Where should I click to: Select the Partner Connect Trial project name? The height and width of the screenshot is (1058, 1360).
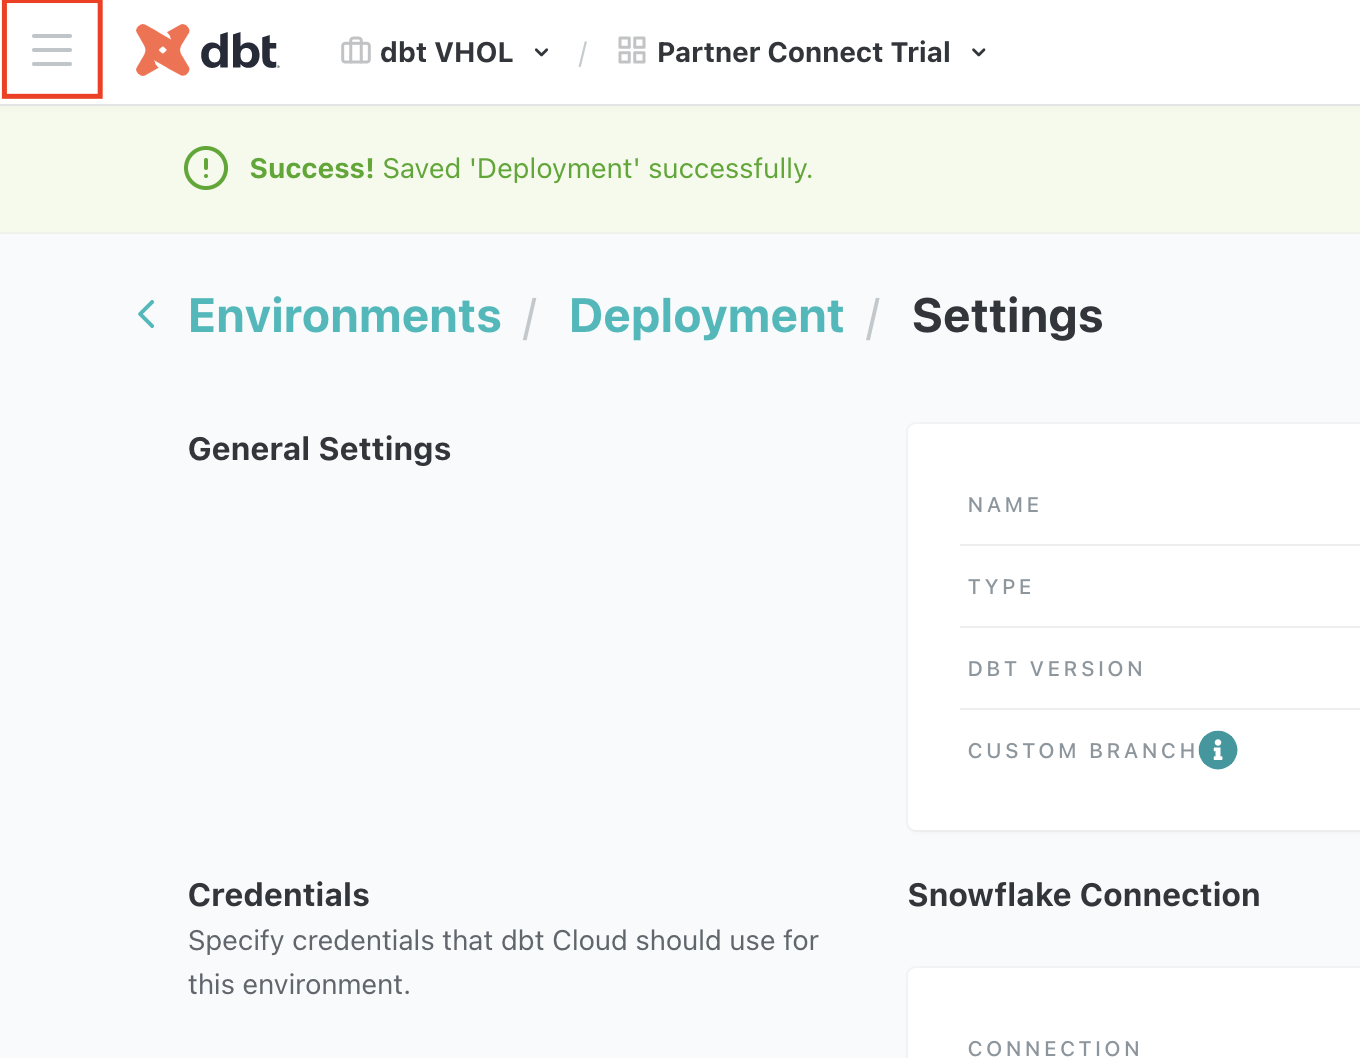point(803,52)
